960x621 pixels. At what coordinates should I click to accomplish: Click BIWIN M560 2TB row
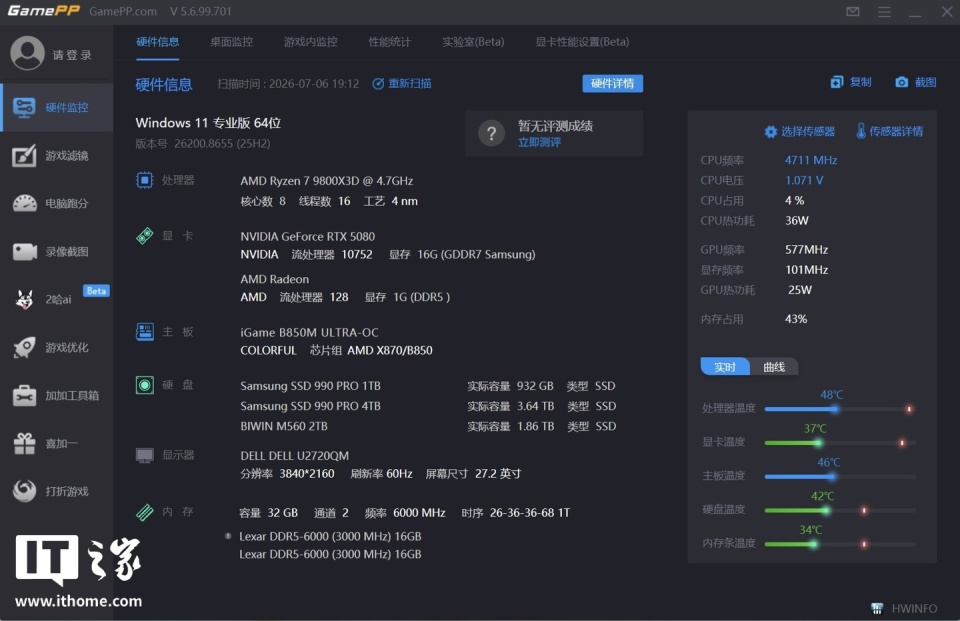click(428, 426)
